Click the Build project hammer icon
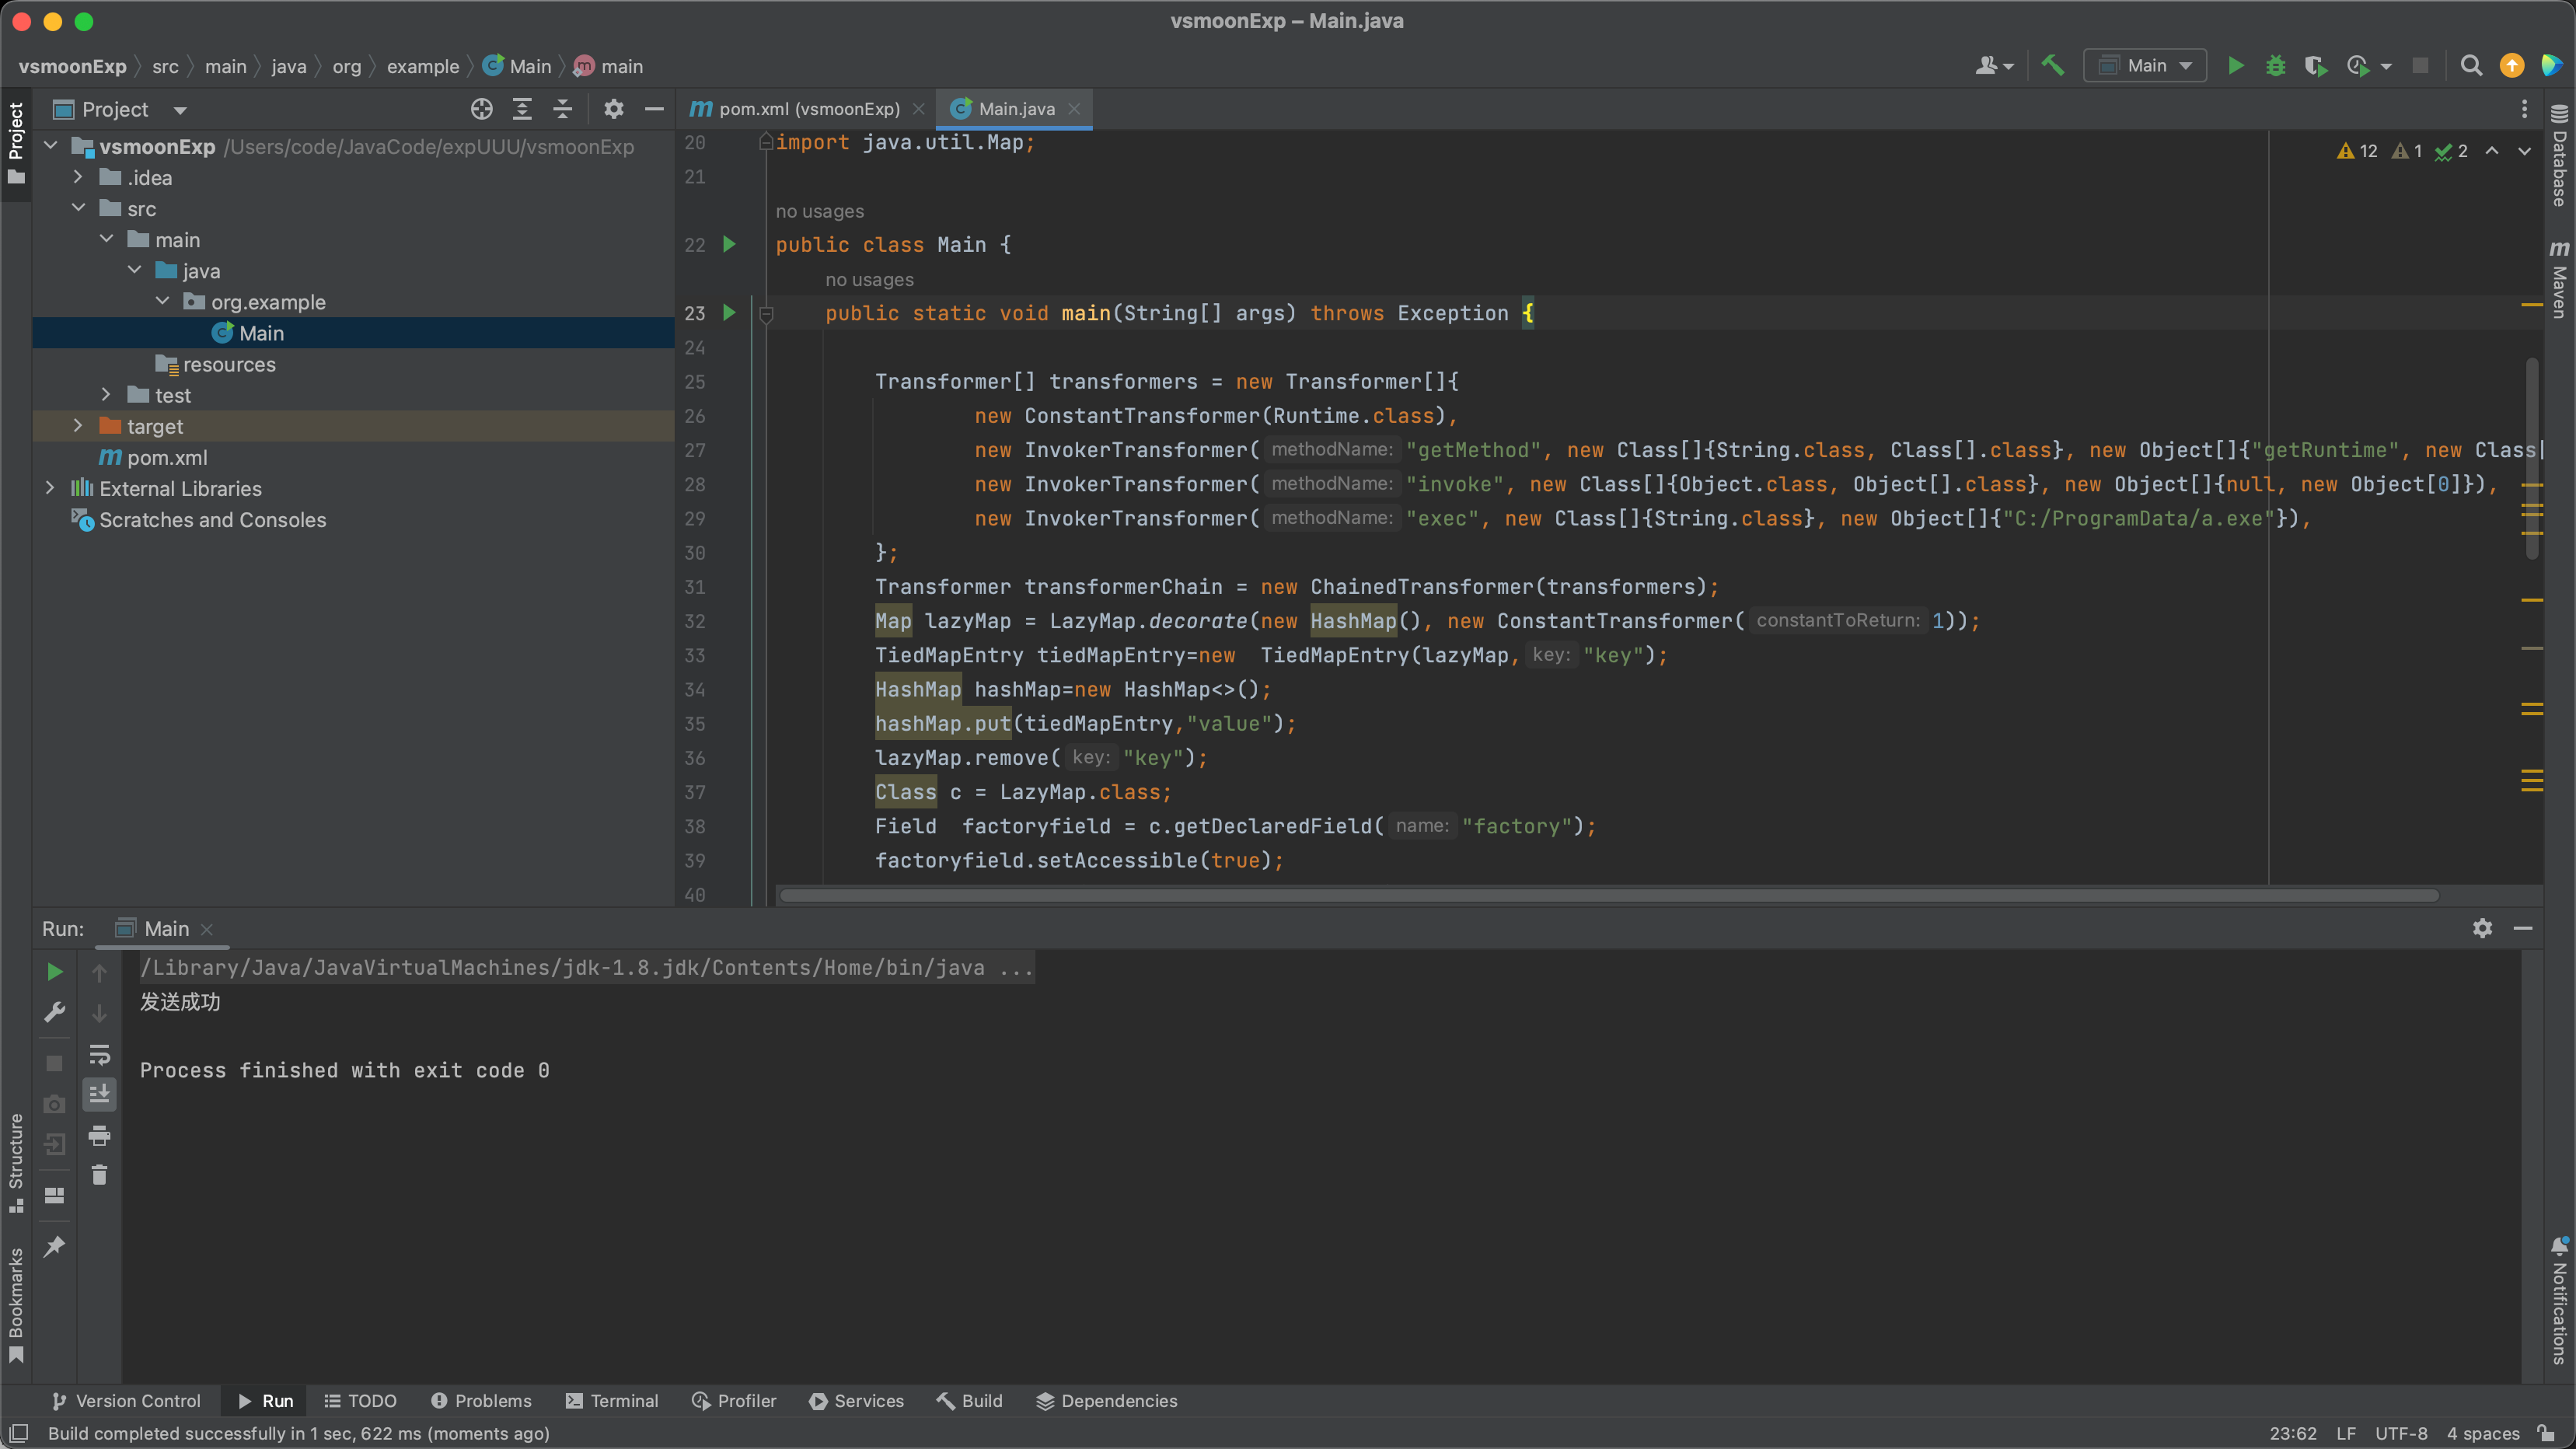The image size is (2576, 1449). [x=2052, y=66]
